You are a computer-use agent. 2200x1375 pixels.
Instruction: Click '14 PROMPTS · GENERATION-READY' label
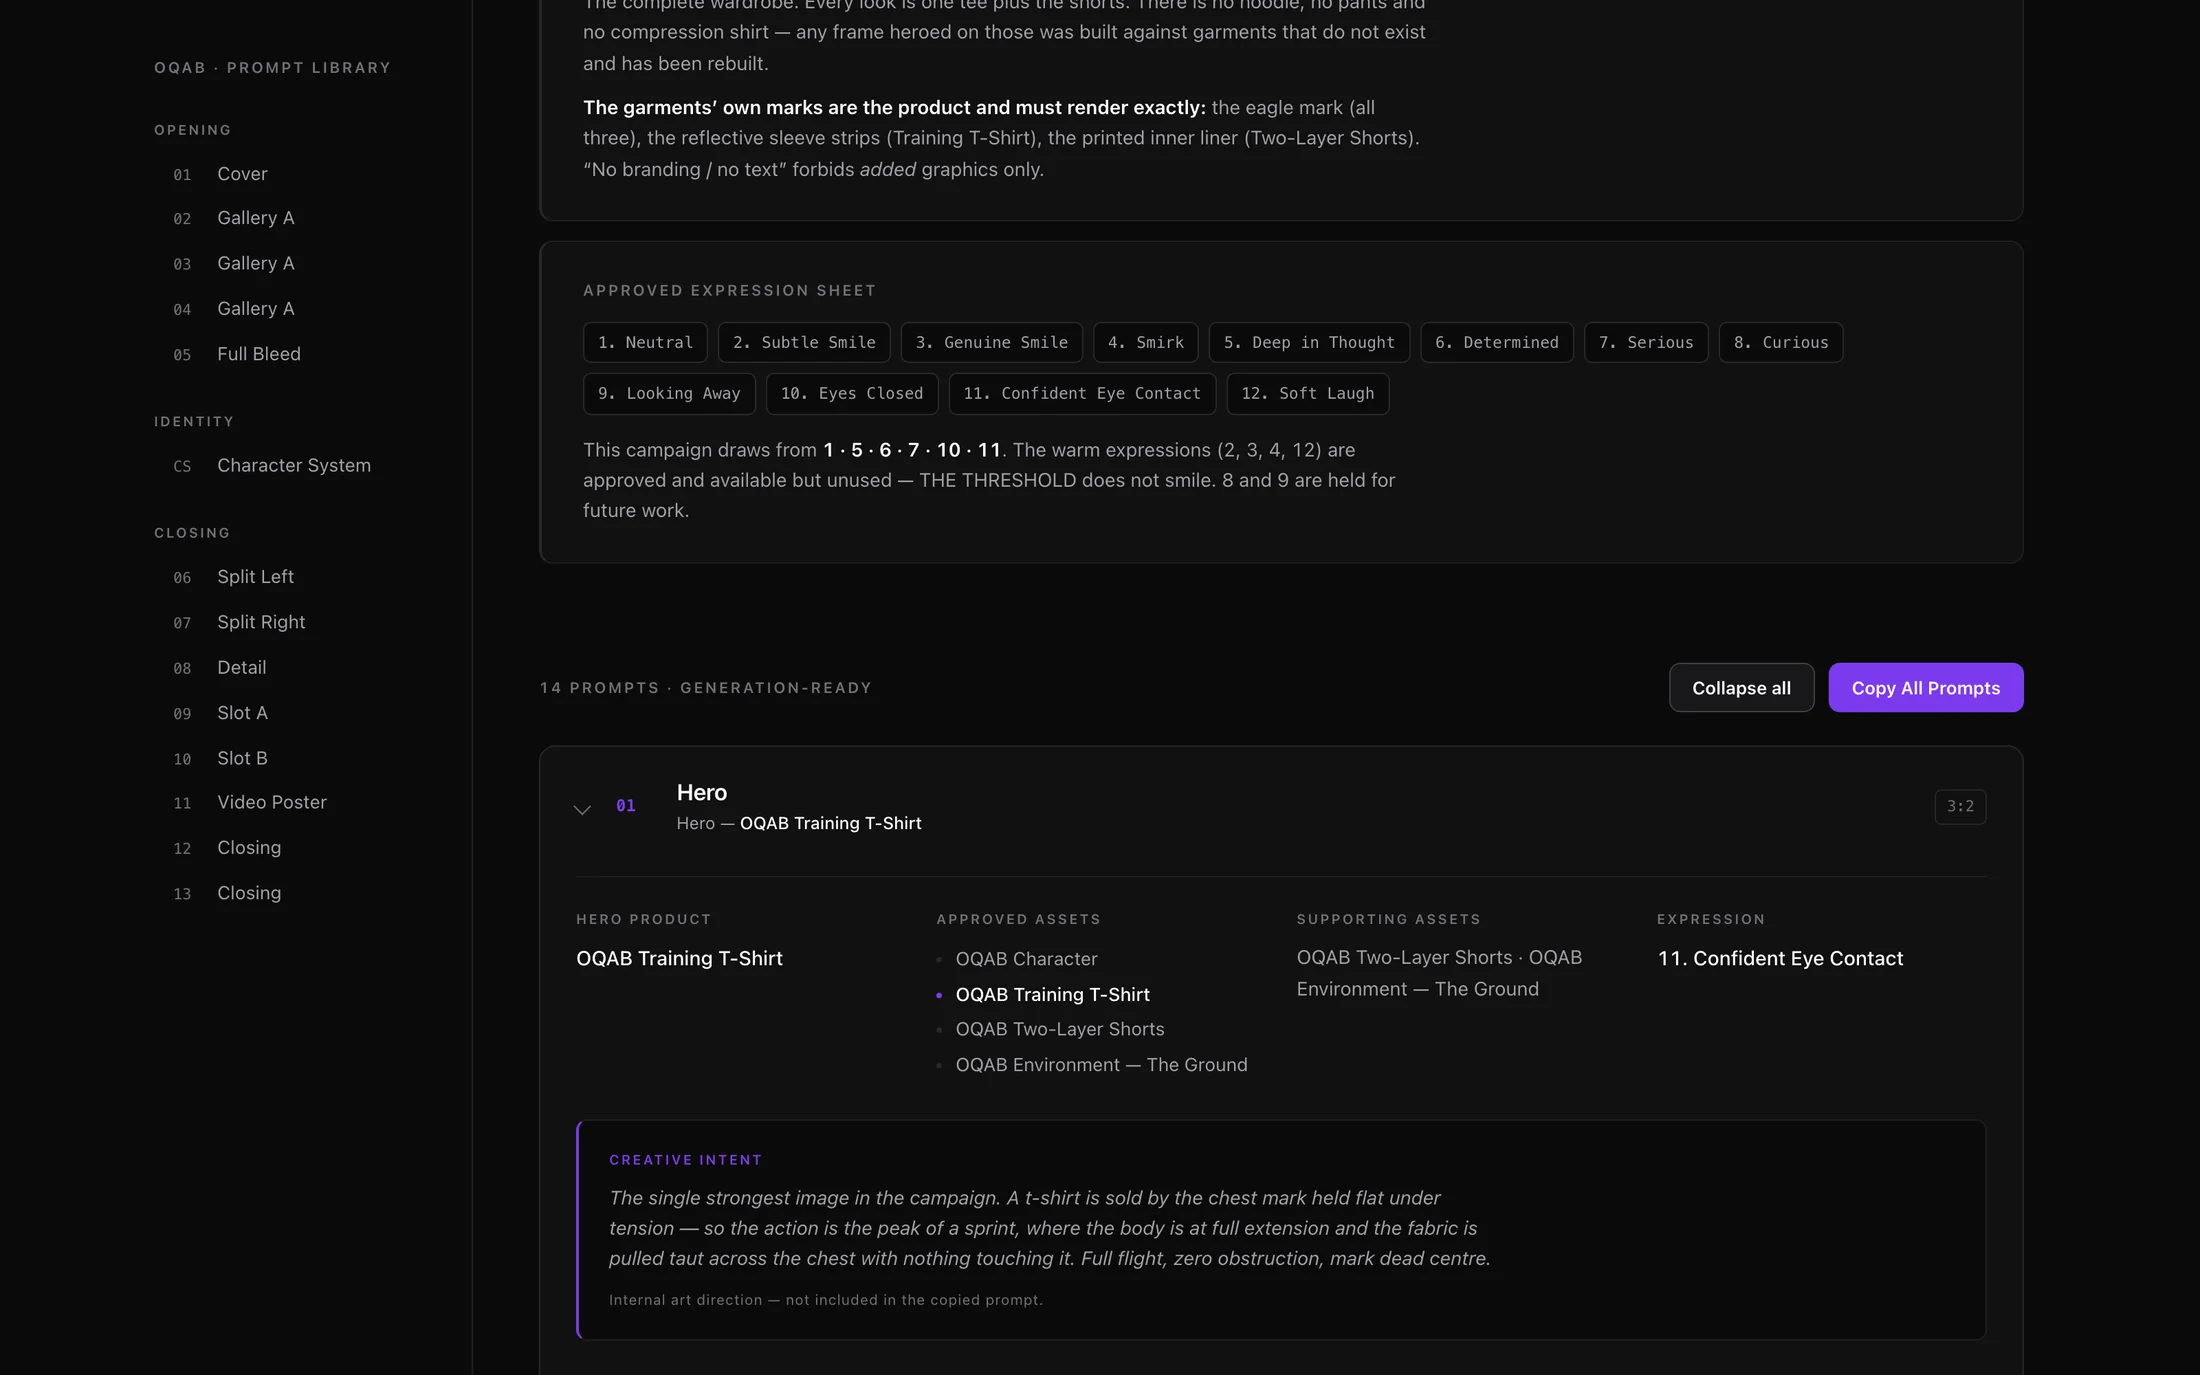(705, 688)
